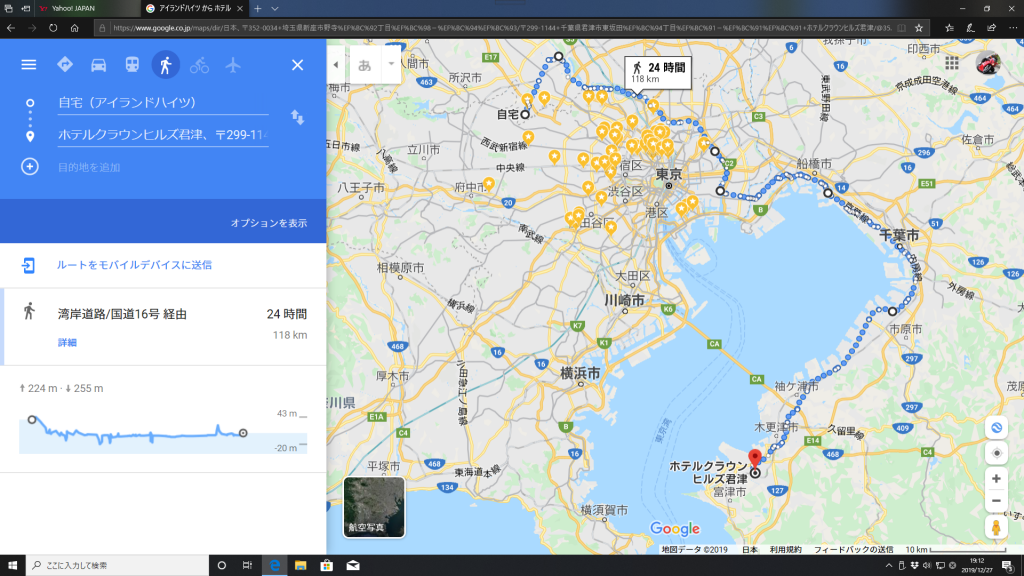
Task: Click フィードバックの送信 link
Action: tap(854, 550)
